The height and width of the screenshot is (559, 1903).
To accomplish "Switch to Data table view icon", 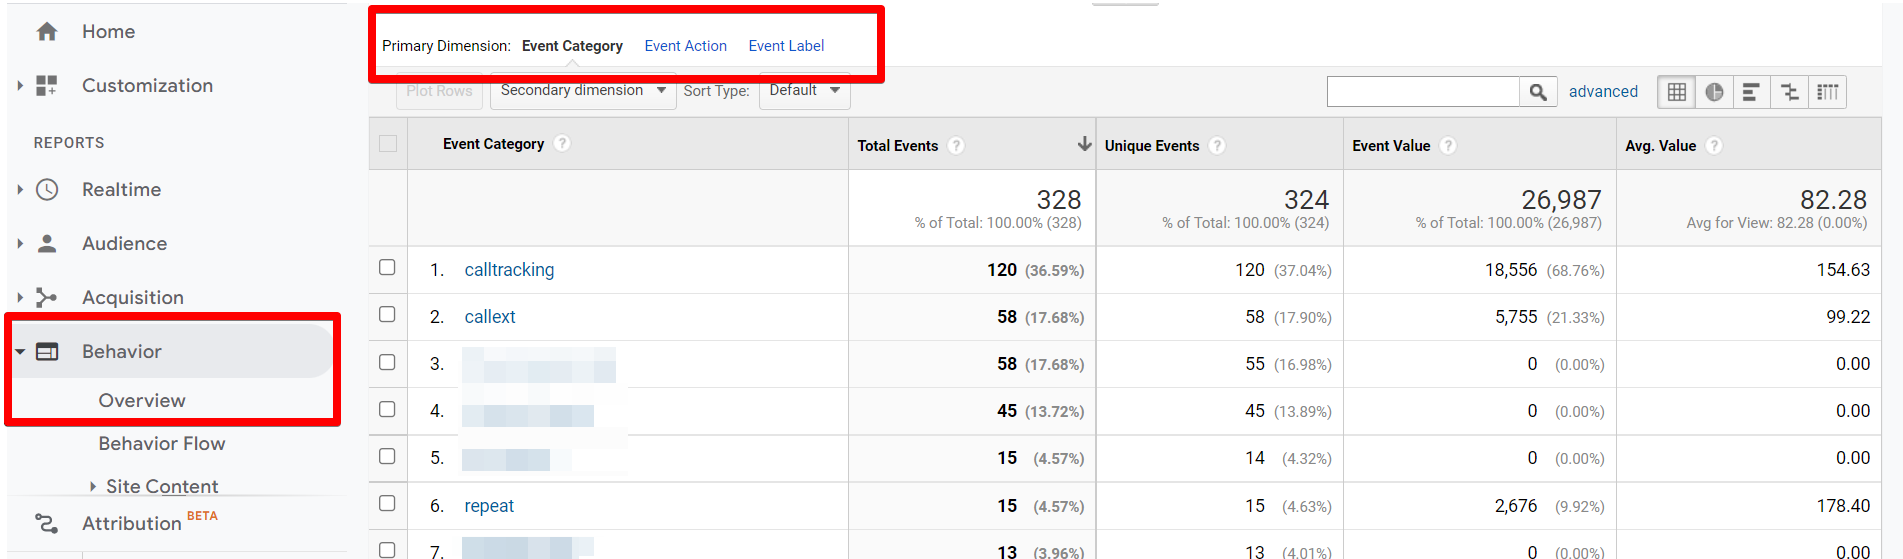I will pos(1677,92).
